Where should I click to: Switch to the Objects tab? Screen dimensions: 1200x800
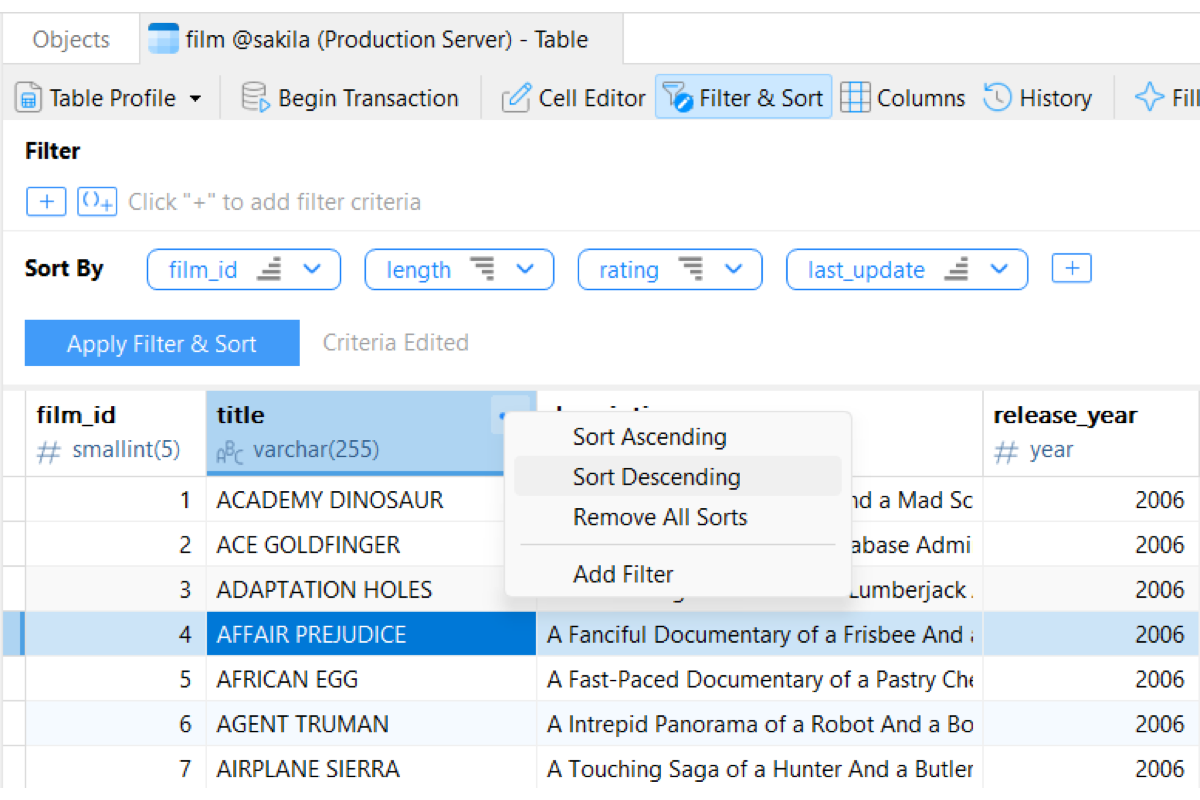71,40
